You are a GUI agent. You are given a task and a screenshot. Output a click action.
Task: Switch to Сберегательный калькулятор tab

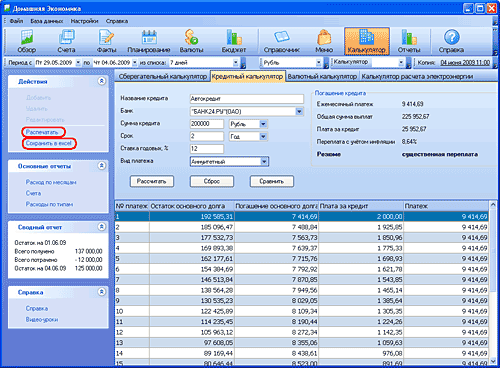point(163,76)
